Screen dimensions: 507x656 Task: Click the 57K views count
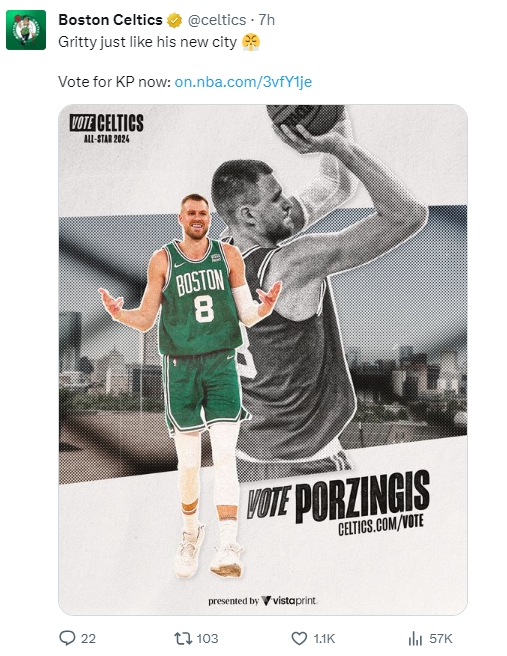tap(440, 638)
